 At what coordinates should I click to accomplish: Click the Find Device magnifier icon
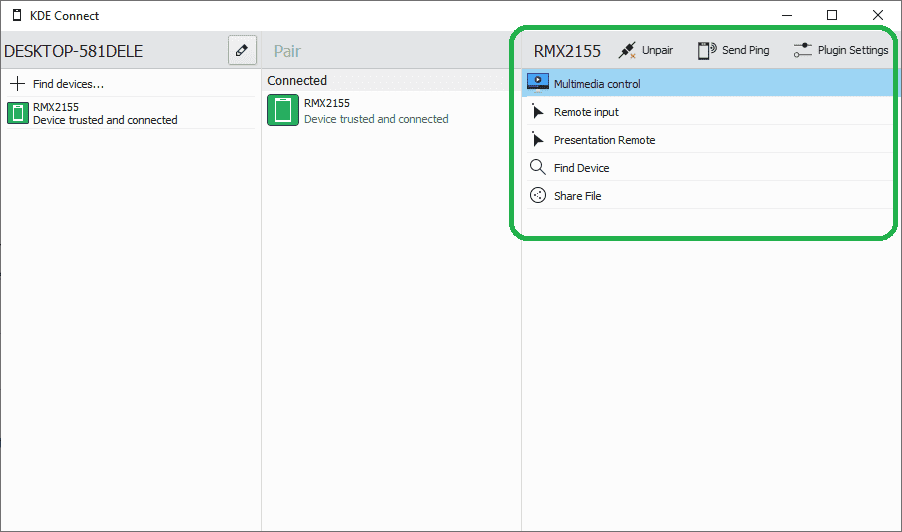point(537,167)
